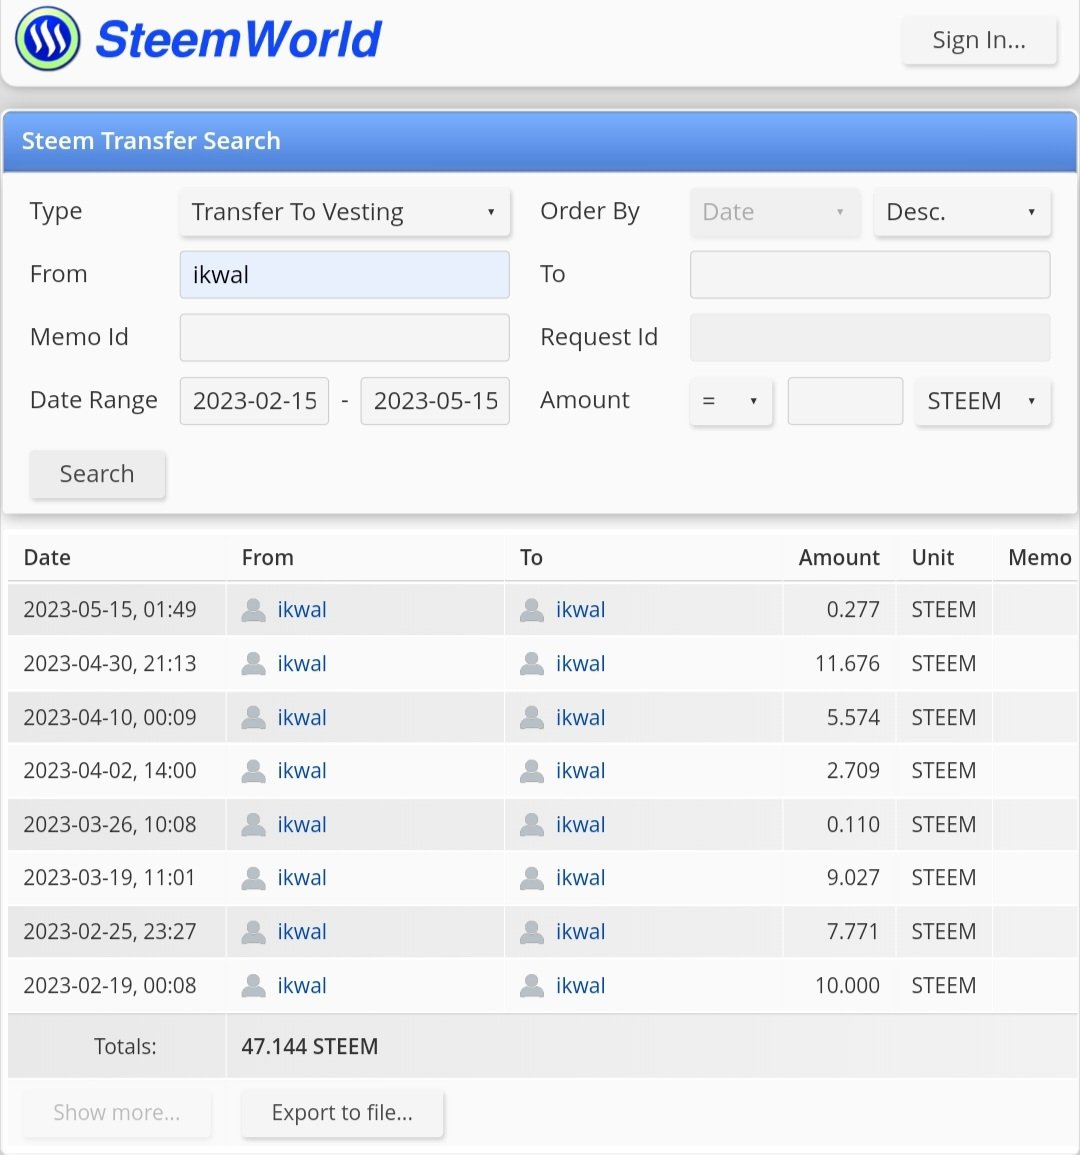1080x1155 pixels.
Task: Open ikwal sender link in 2023-02-19 row
Action: [302, 986]
